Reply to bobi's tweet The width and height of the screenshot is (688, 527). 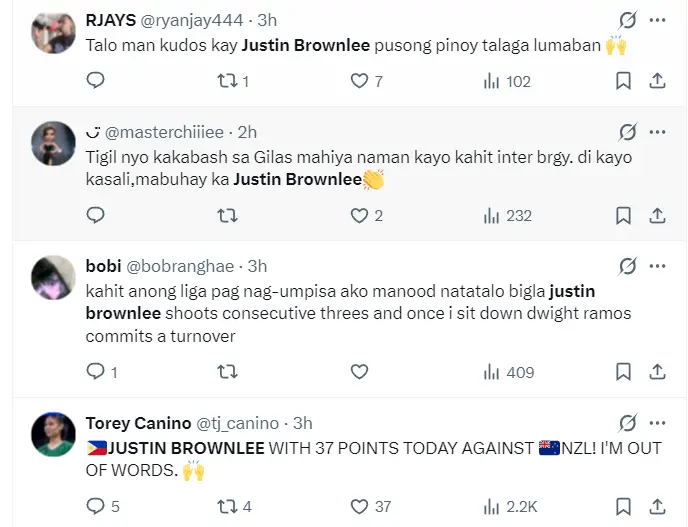95,372
